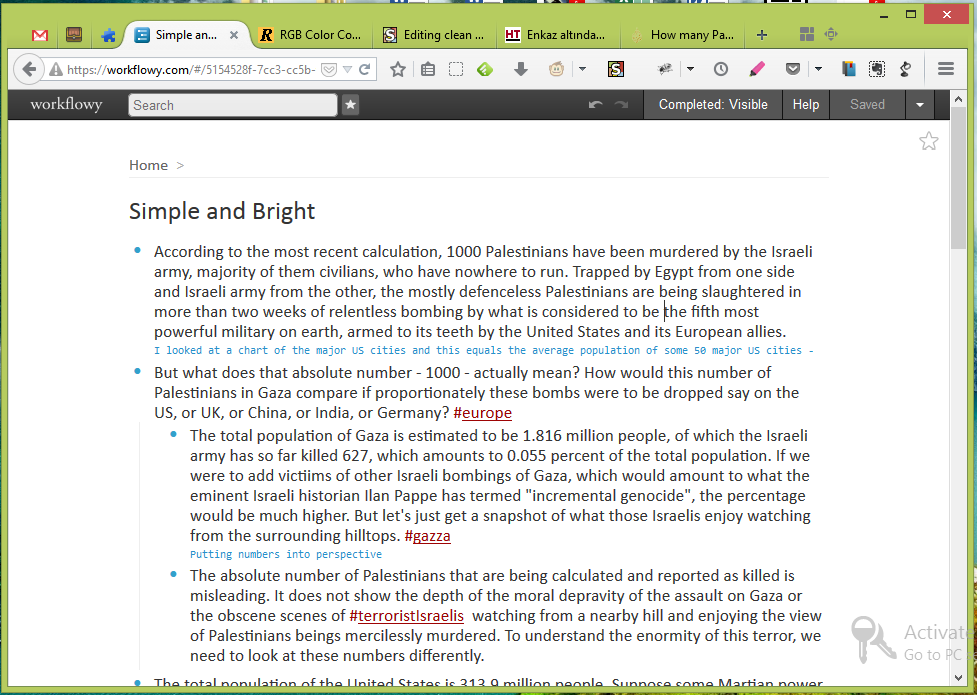
Task: Open the Pocket extension icon
Action: (791, 69)
